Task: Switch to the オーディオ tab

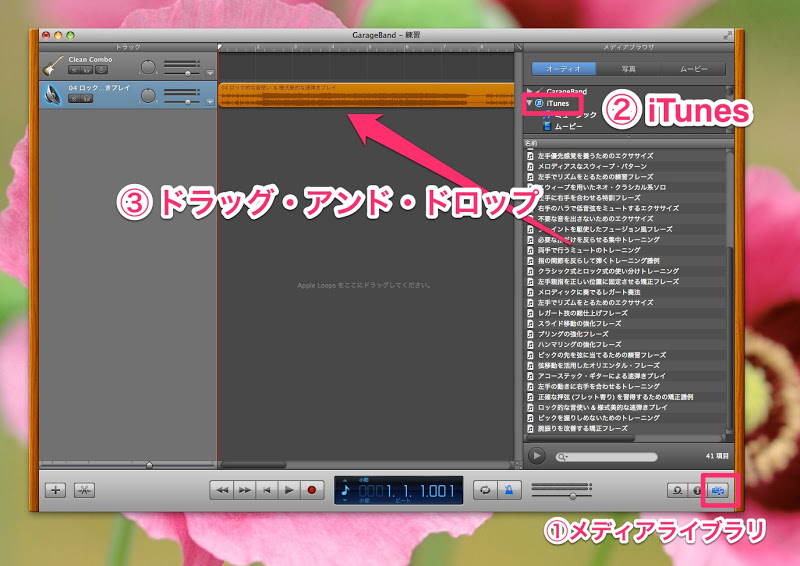Action: 564,68
